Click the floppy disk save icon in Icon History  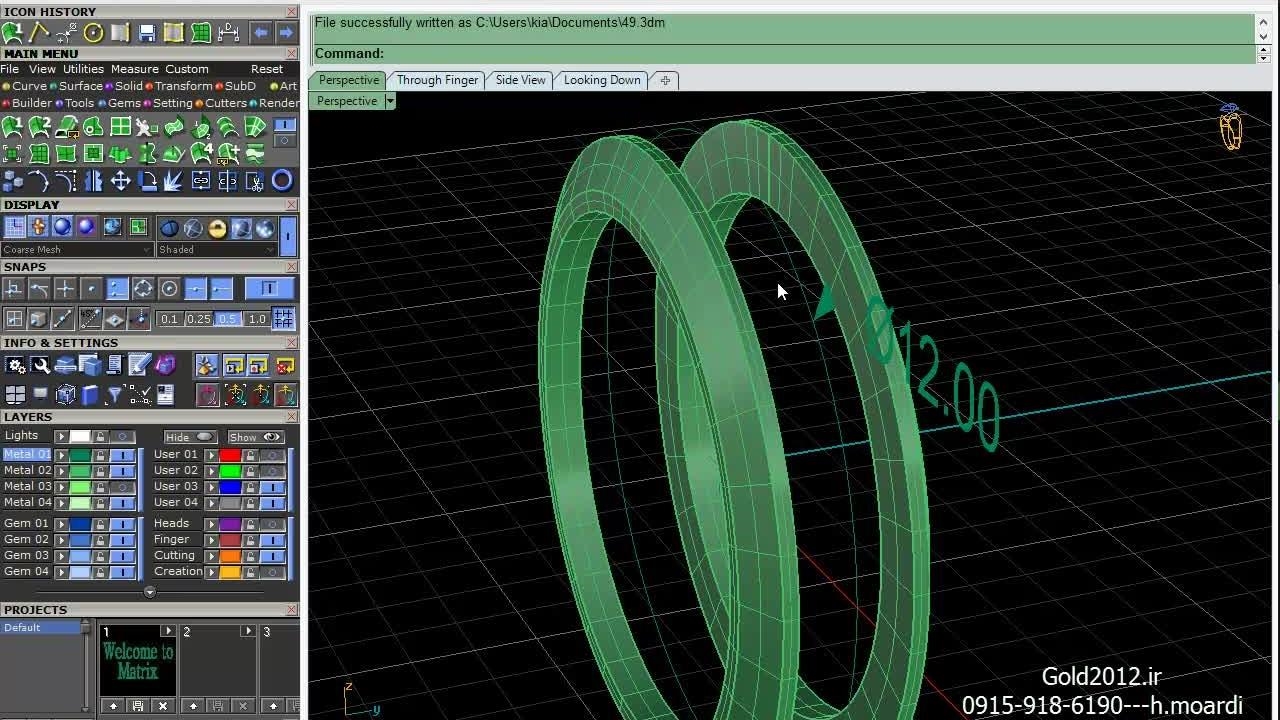tap(147, 33)
